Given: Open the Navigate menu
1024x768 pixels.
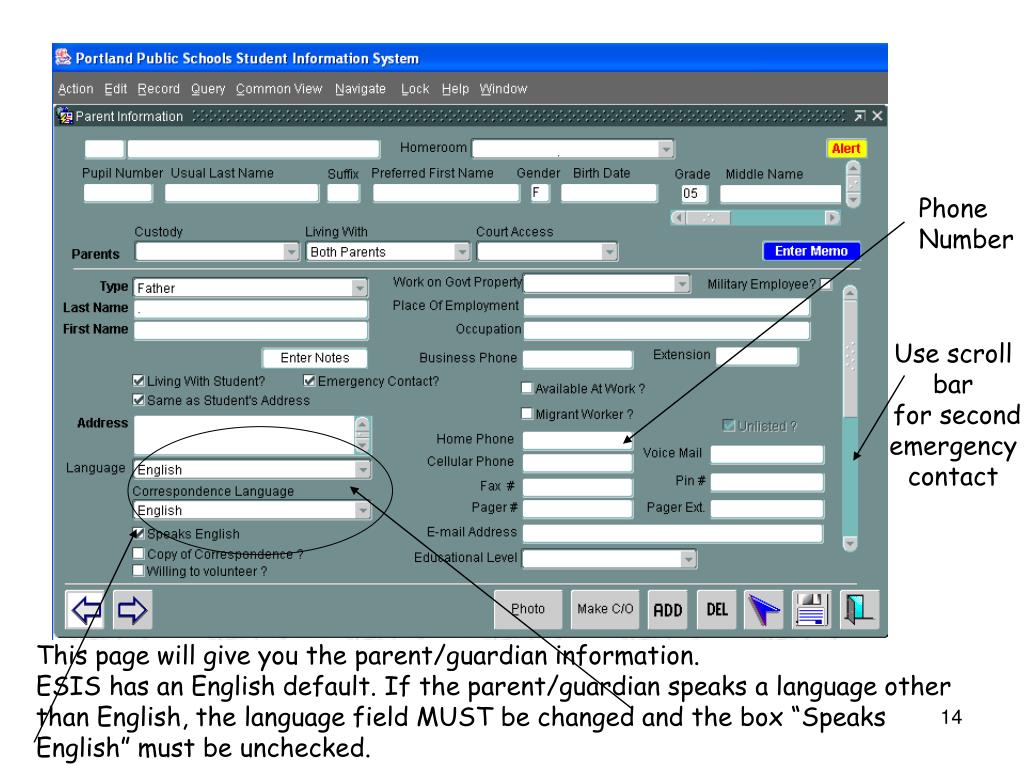Looking at the screenshot, I should pyautogui.click(x=360, y=89).
